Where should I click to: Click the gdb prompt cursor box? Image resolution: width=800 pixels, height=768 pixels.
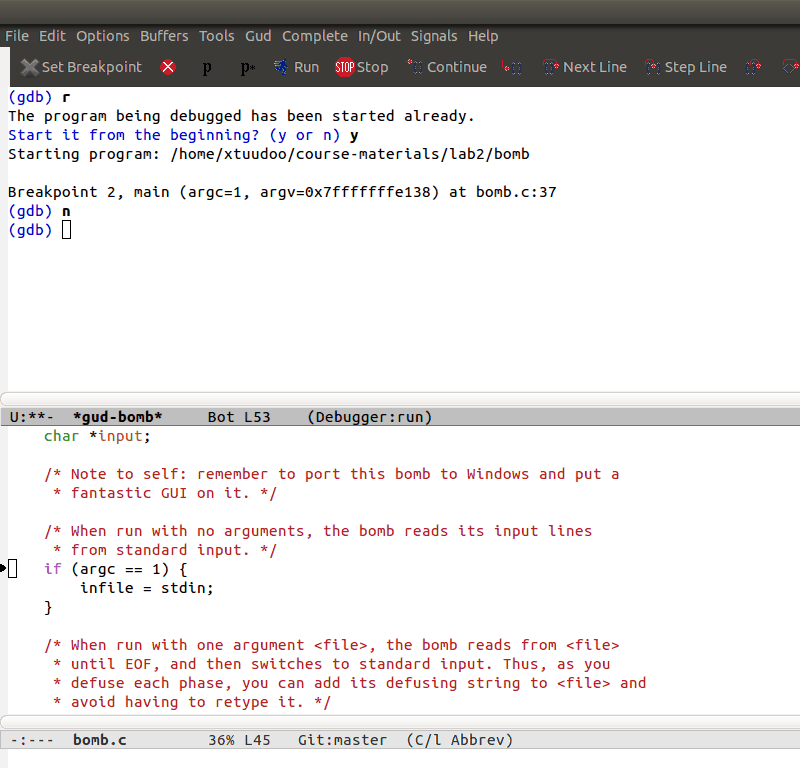[x=66, y=230]
